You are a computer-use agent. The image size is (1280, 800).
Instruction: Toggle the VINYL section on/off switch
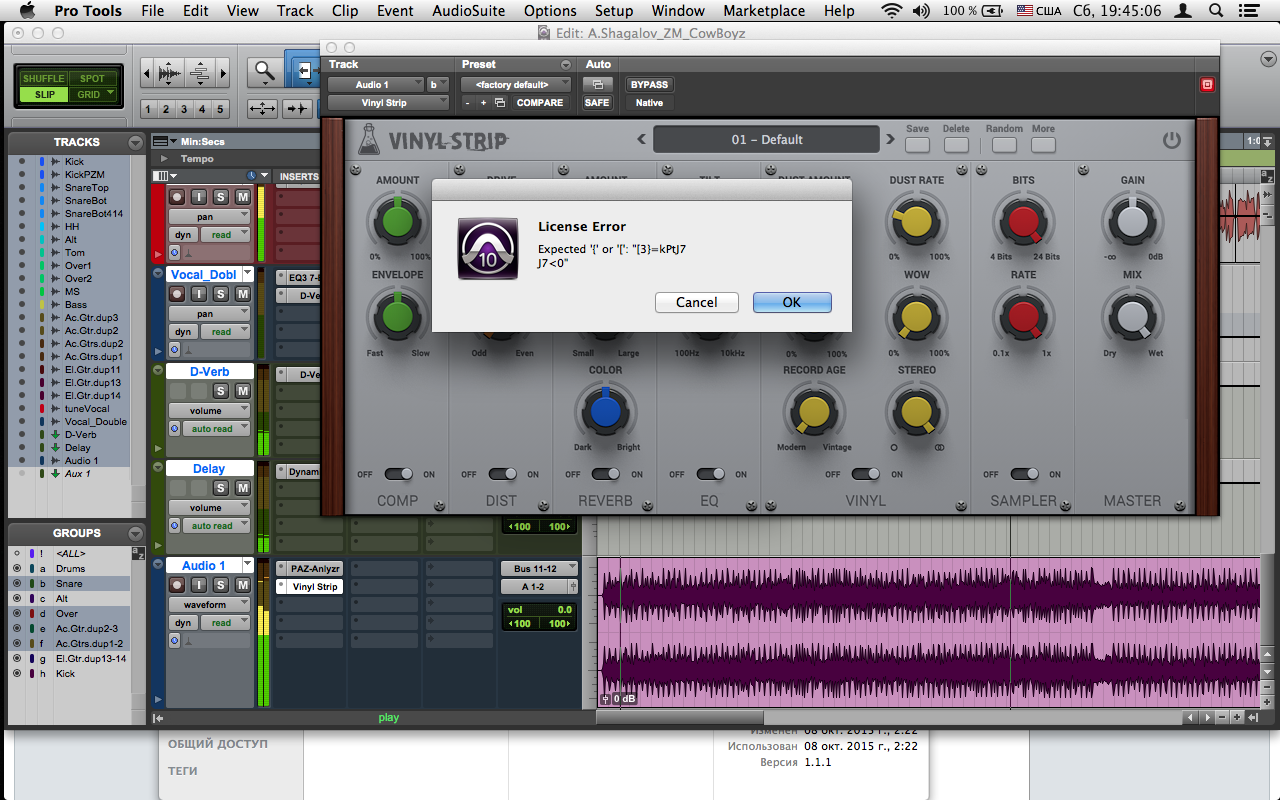click(x=866, y=474)
